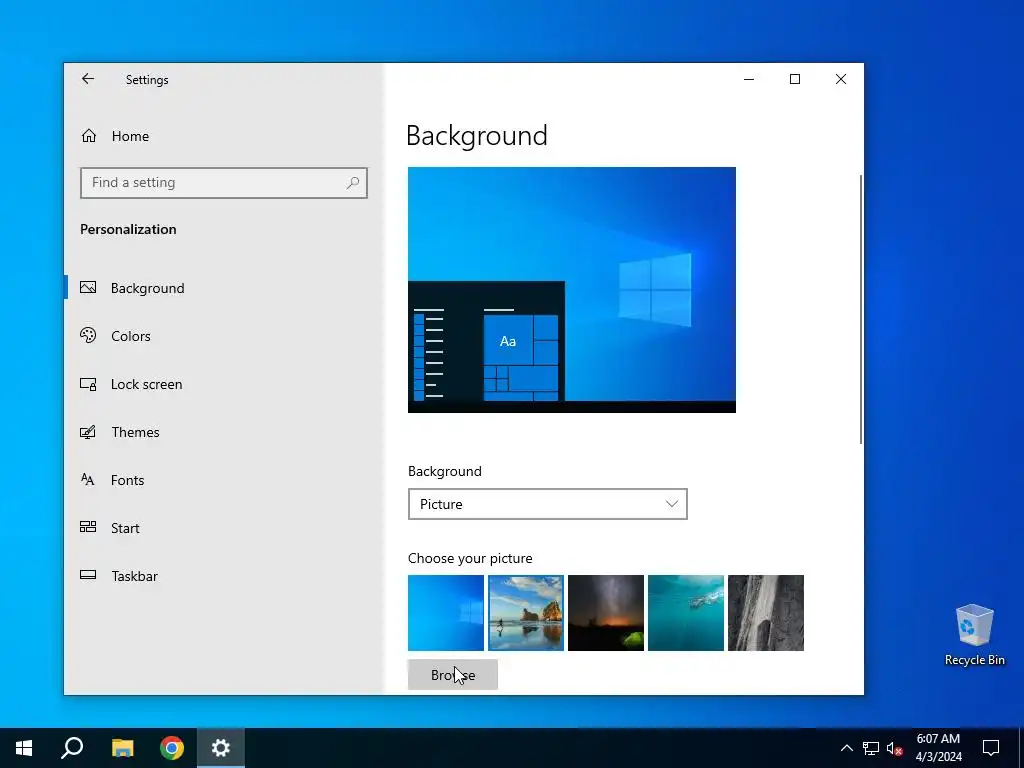Launch Google Chrome from taskbar
The height and width of the screenshot is (768, 1024).
[172, 748]
